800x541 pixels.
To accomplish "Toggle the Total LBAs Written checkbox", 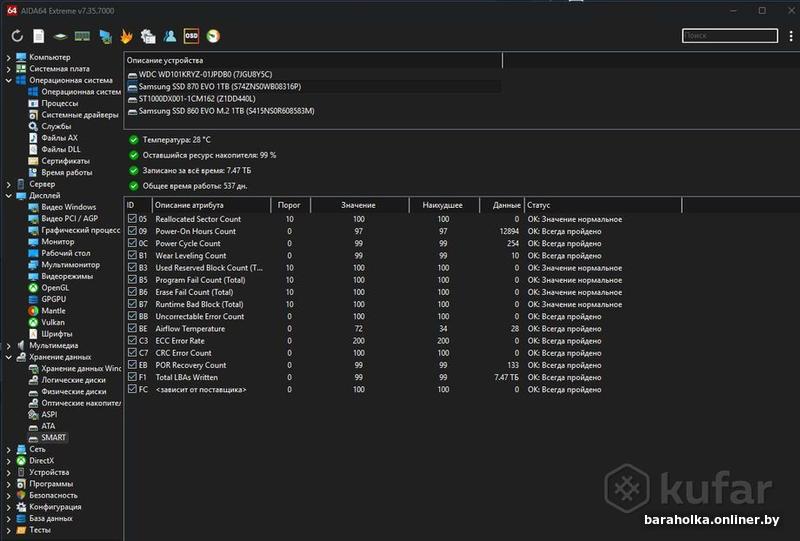I will [132, 377].
